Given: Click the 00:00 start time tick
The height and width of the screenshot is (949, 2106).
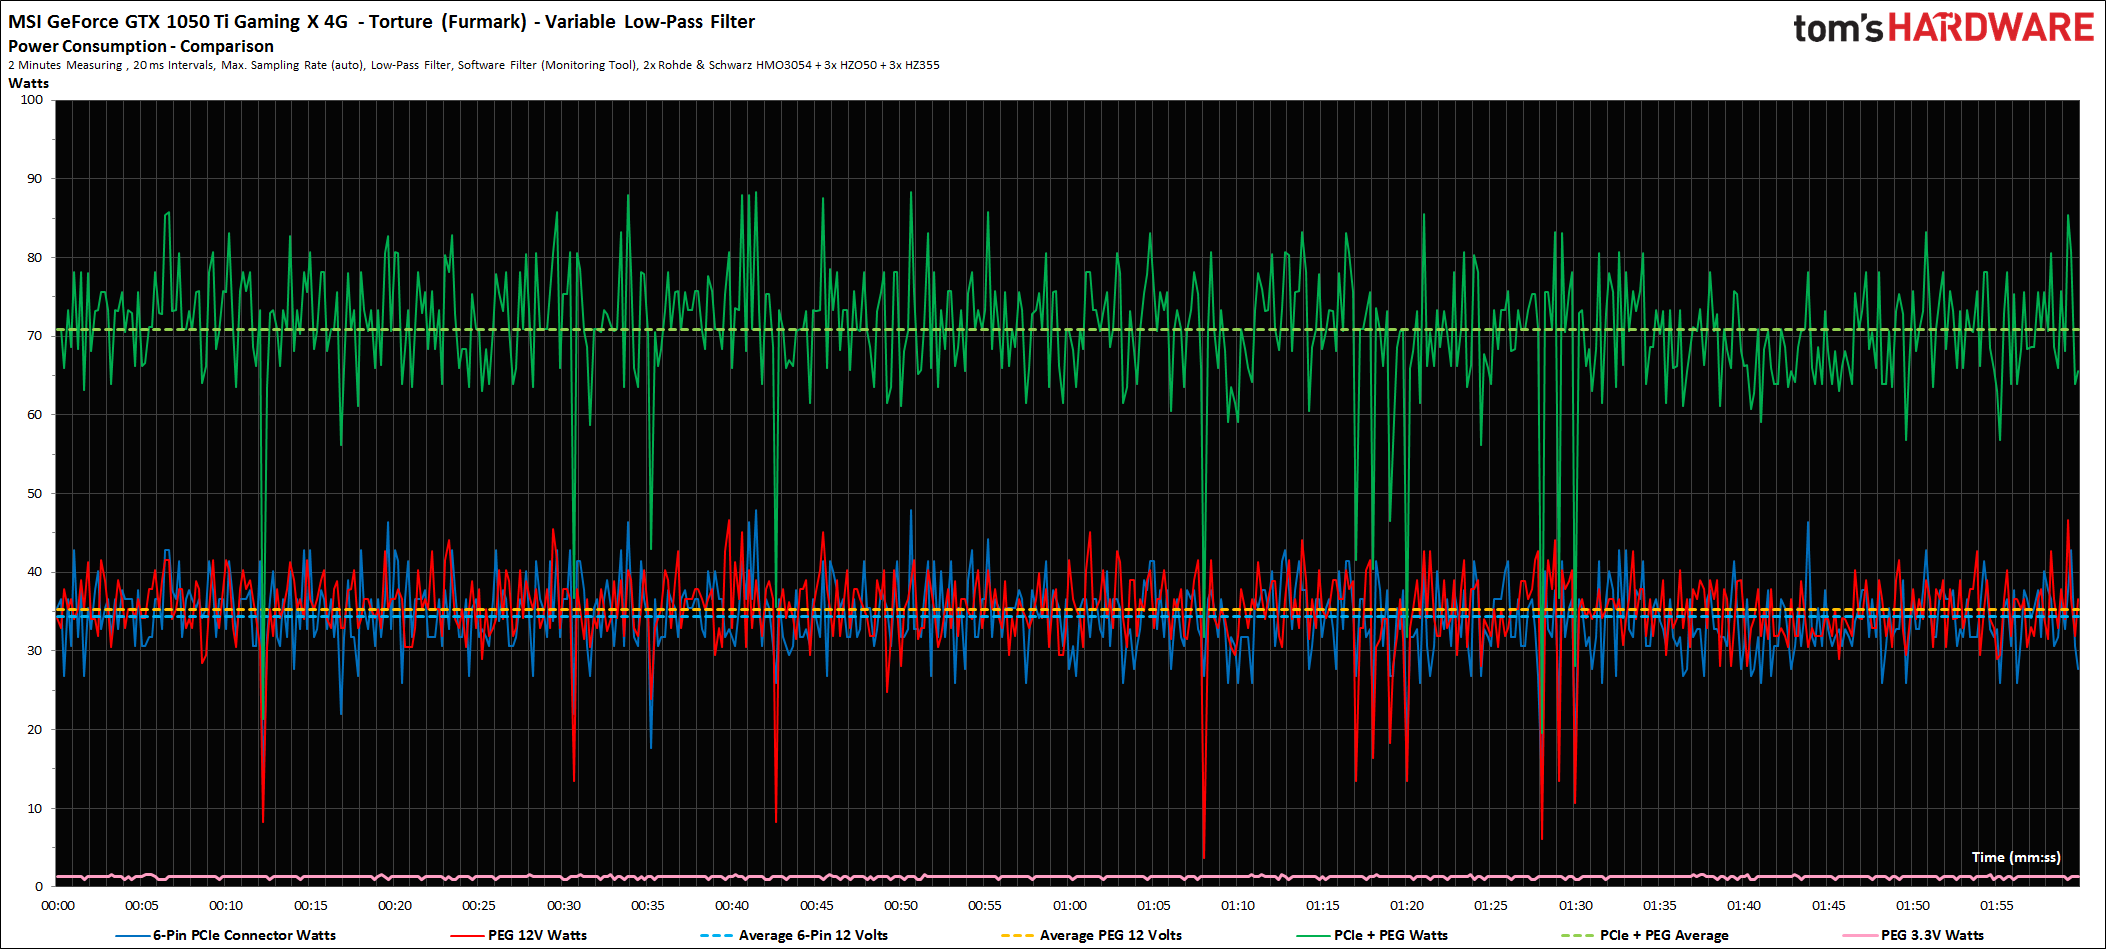Looking at the screenshot, I should coord(58,906).
